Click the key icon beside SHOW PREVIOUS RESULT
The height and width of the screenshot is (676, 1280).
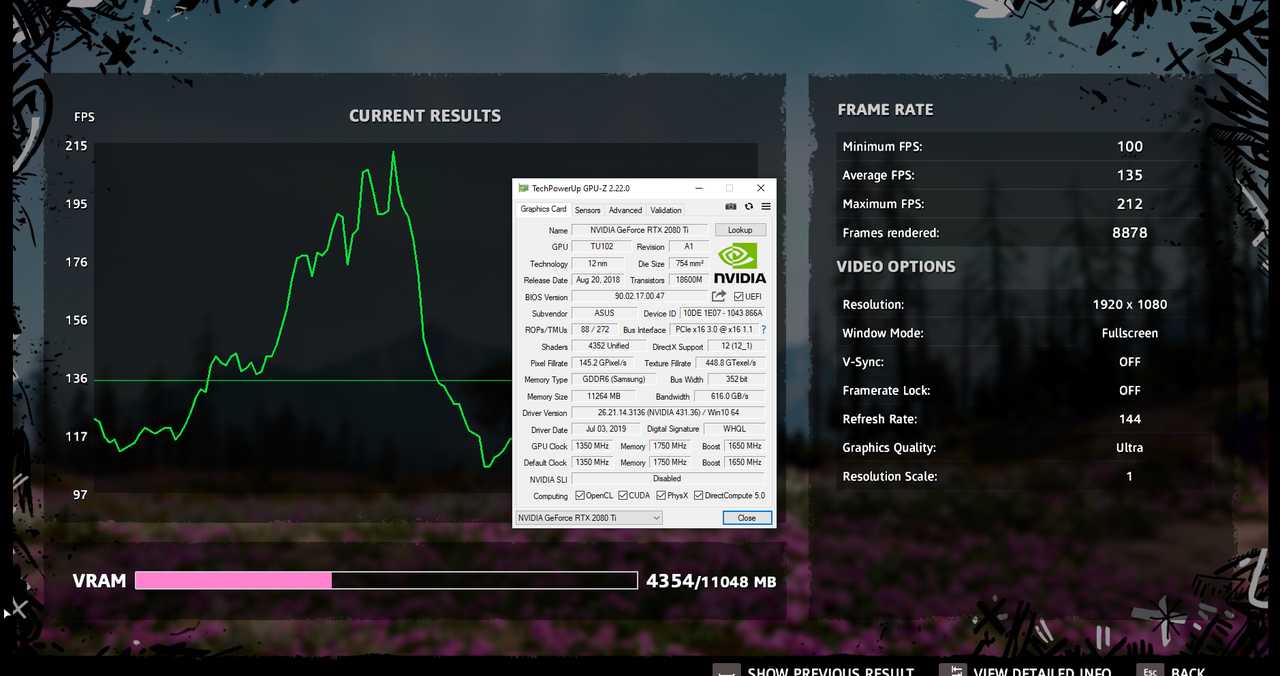coord(726,672)
